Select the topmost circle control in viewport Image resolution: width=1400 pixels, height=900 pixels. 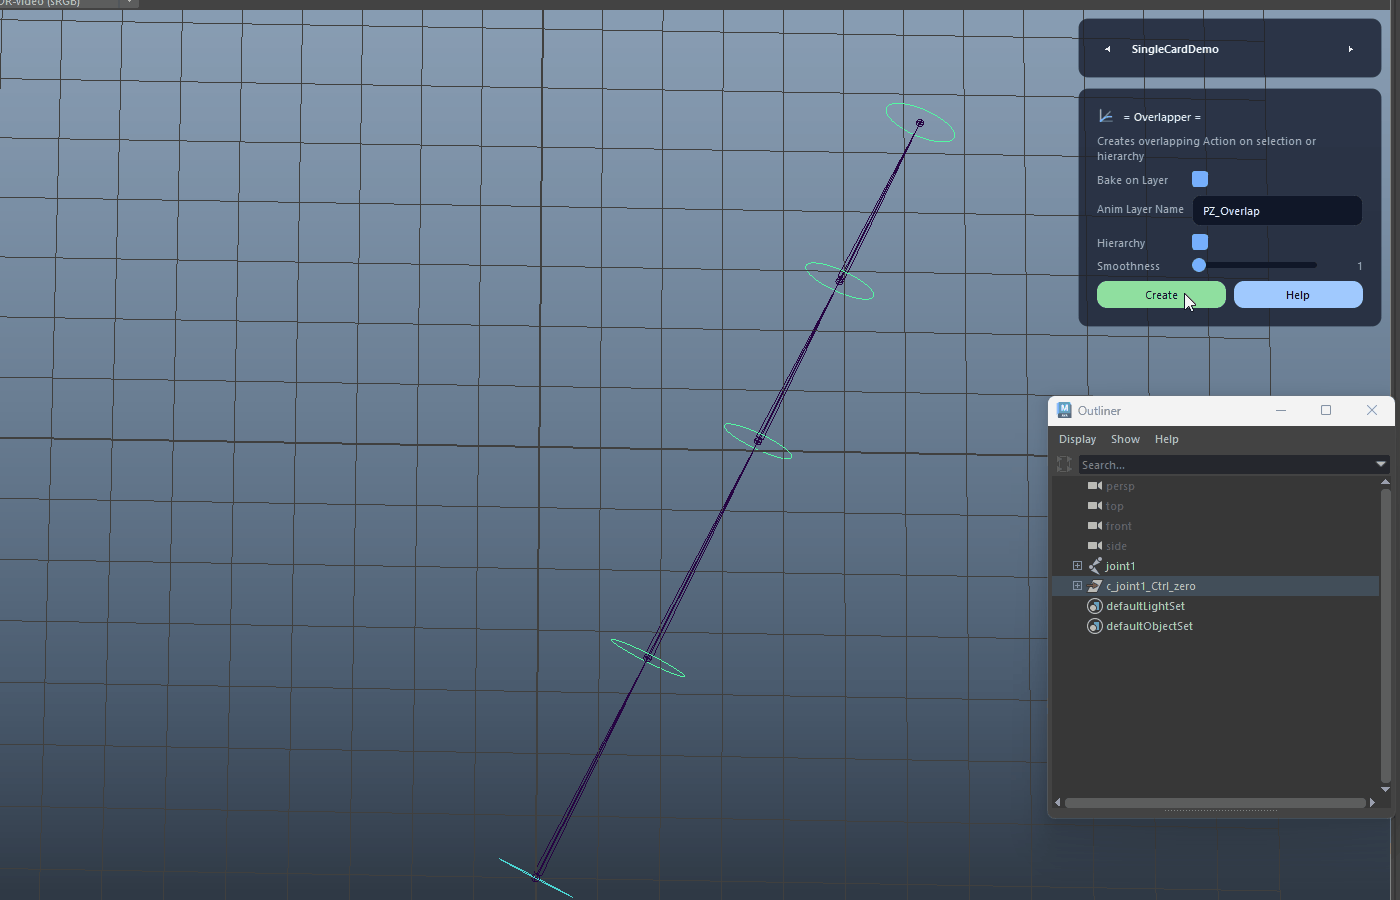(920, 123)
